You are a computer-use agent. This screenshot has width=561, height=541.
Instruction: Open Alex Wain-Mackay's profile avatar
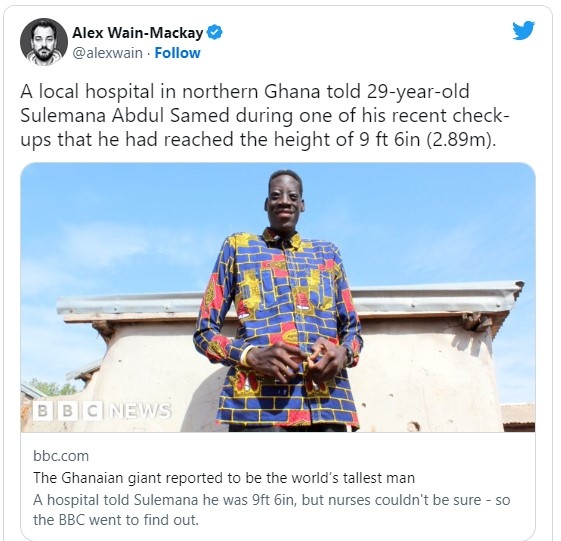tap(44, 42)
